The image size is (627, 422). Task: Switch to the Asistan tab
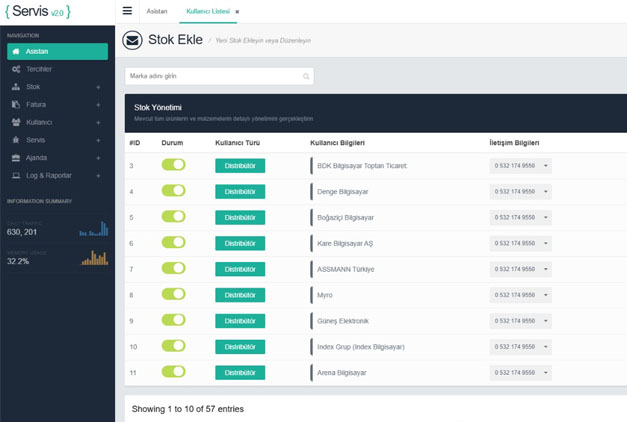157,11
